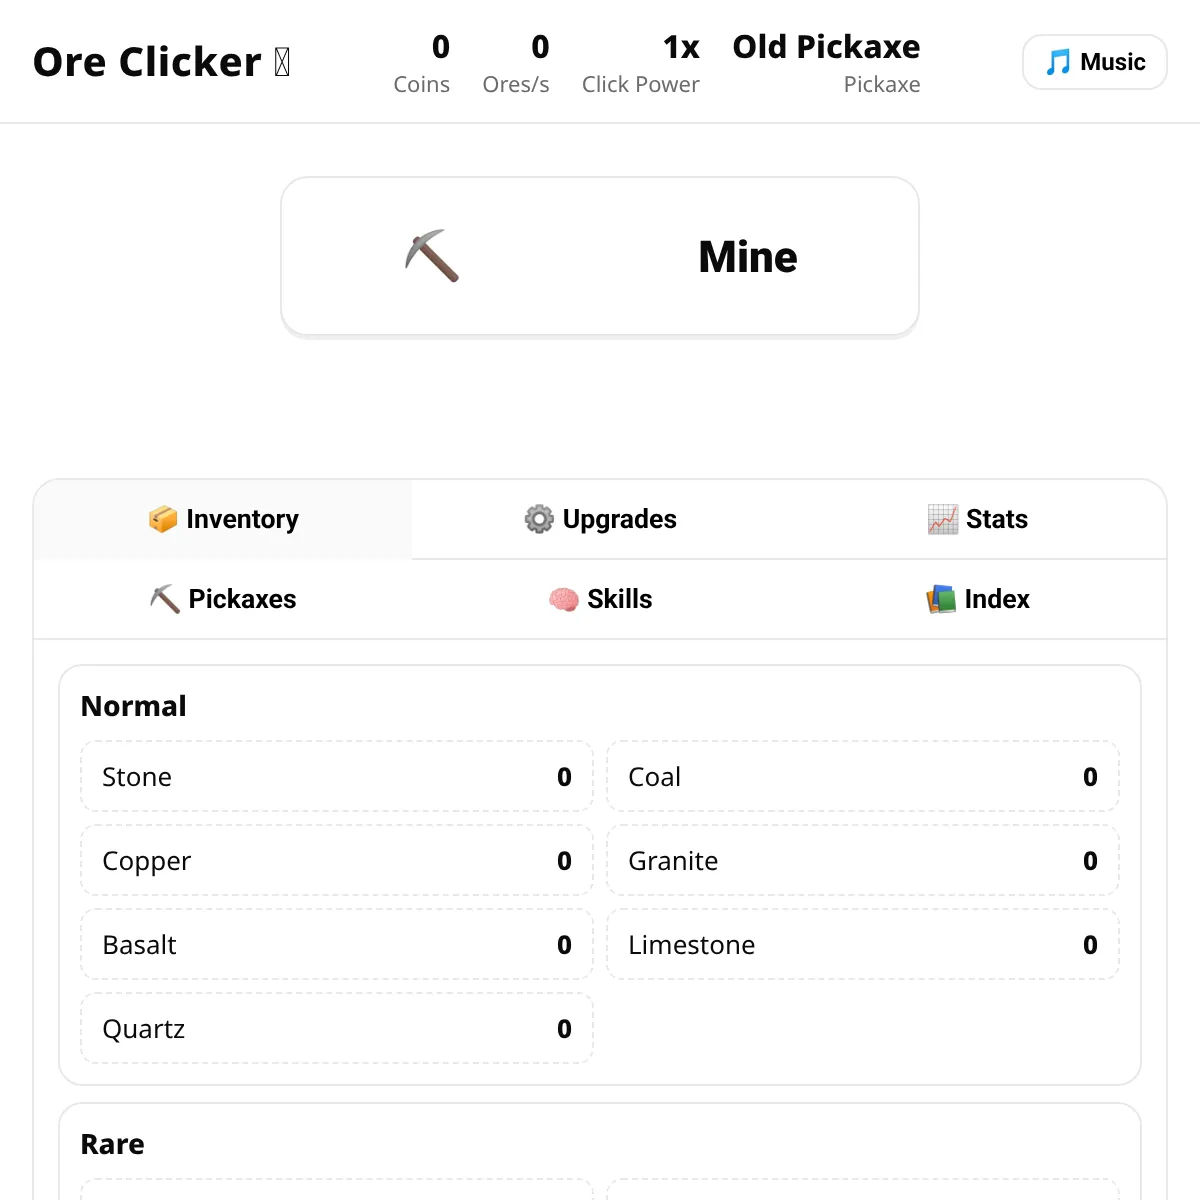
Task: Click the music note icon
Action: click(1058, 62)
